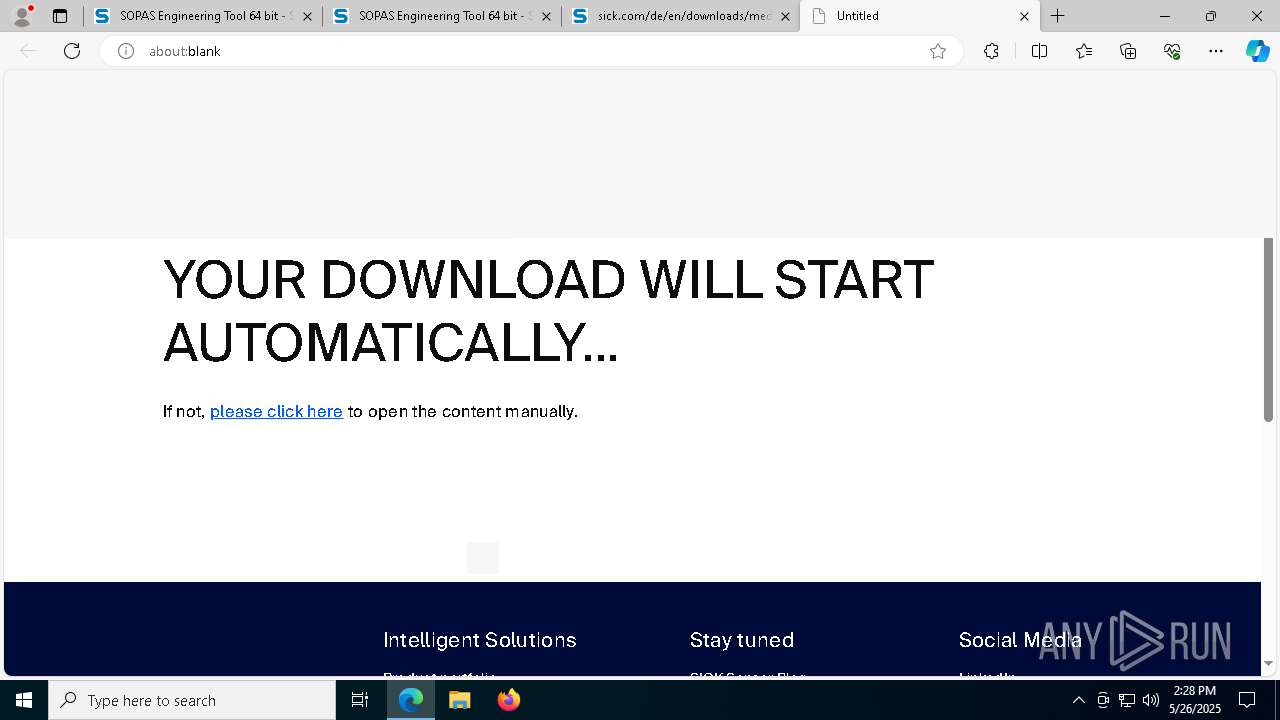Launch Firefox from the taskbar
Screen dimensions: 1280x720
pyautogui.click(x=508, y=700)
